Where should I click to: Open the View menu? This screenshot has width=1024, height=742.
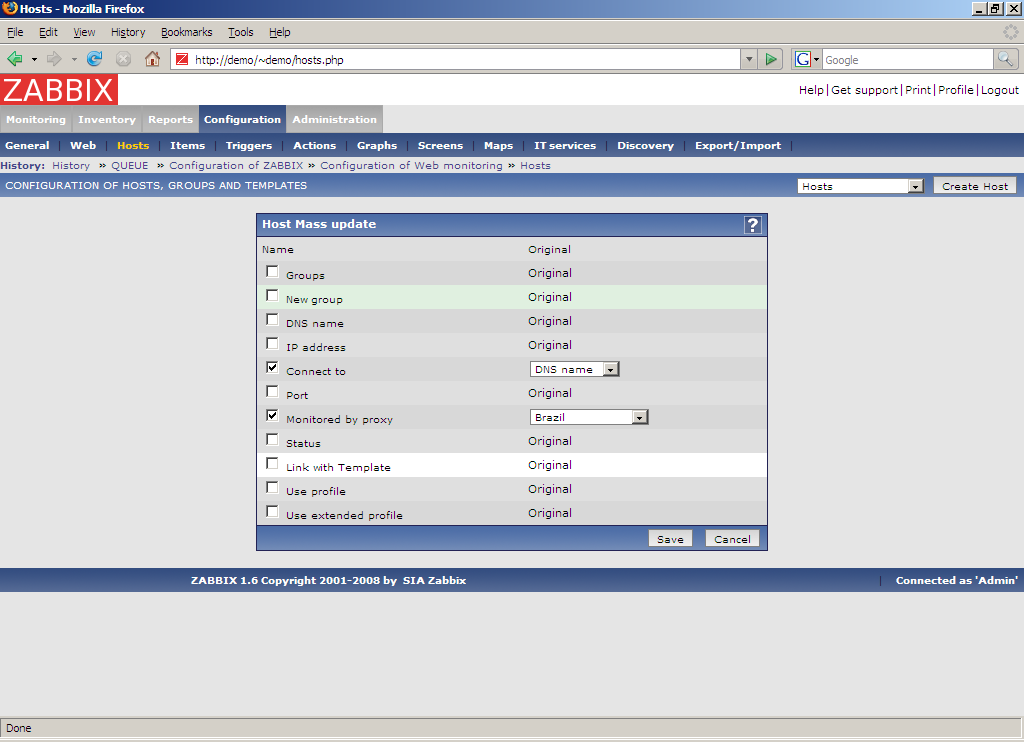(84, 32)
